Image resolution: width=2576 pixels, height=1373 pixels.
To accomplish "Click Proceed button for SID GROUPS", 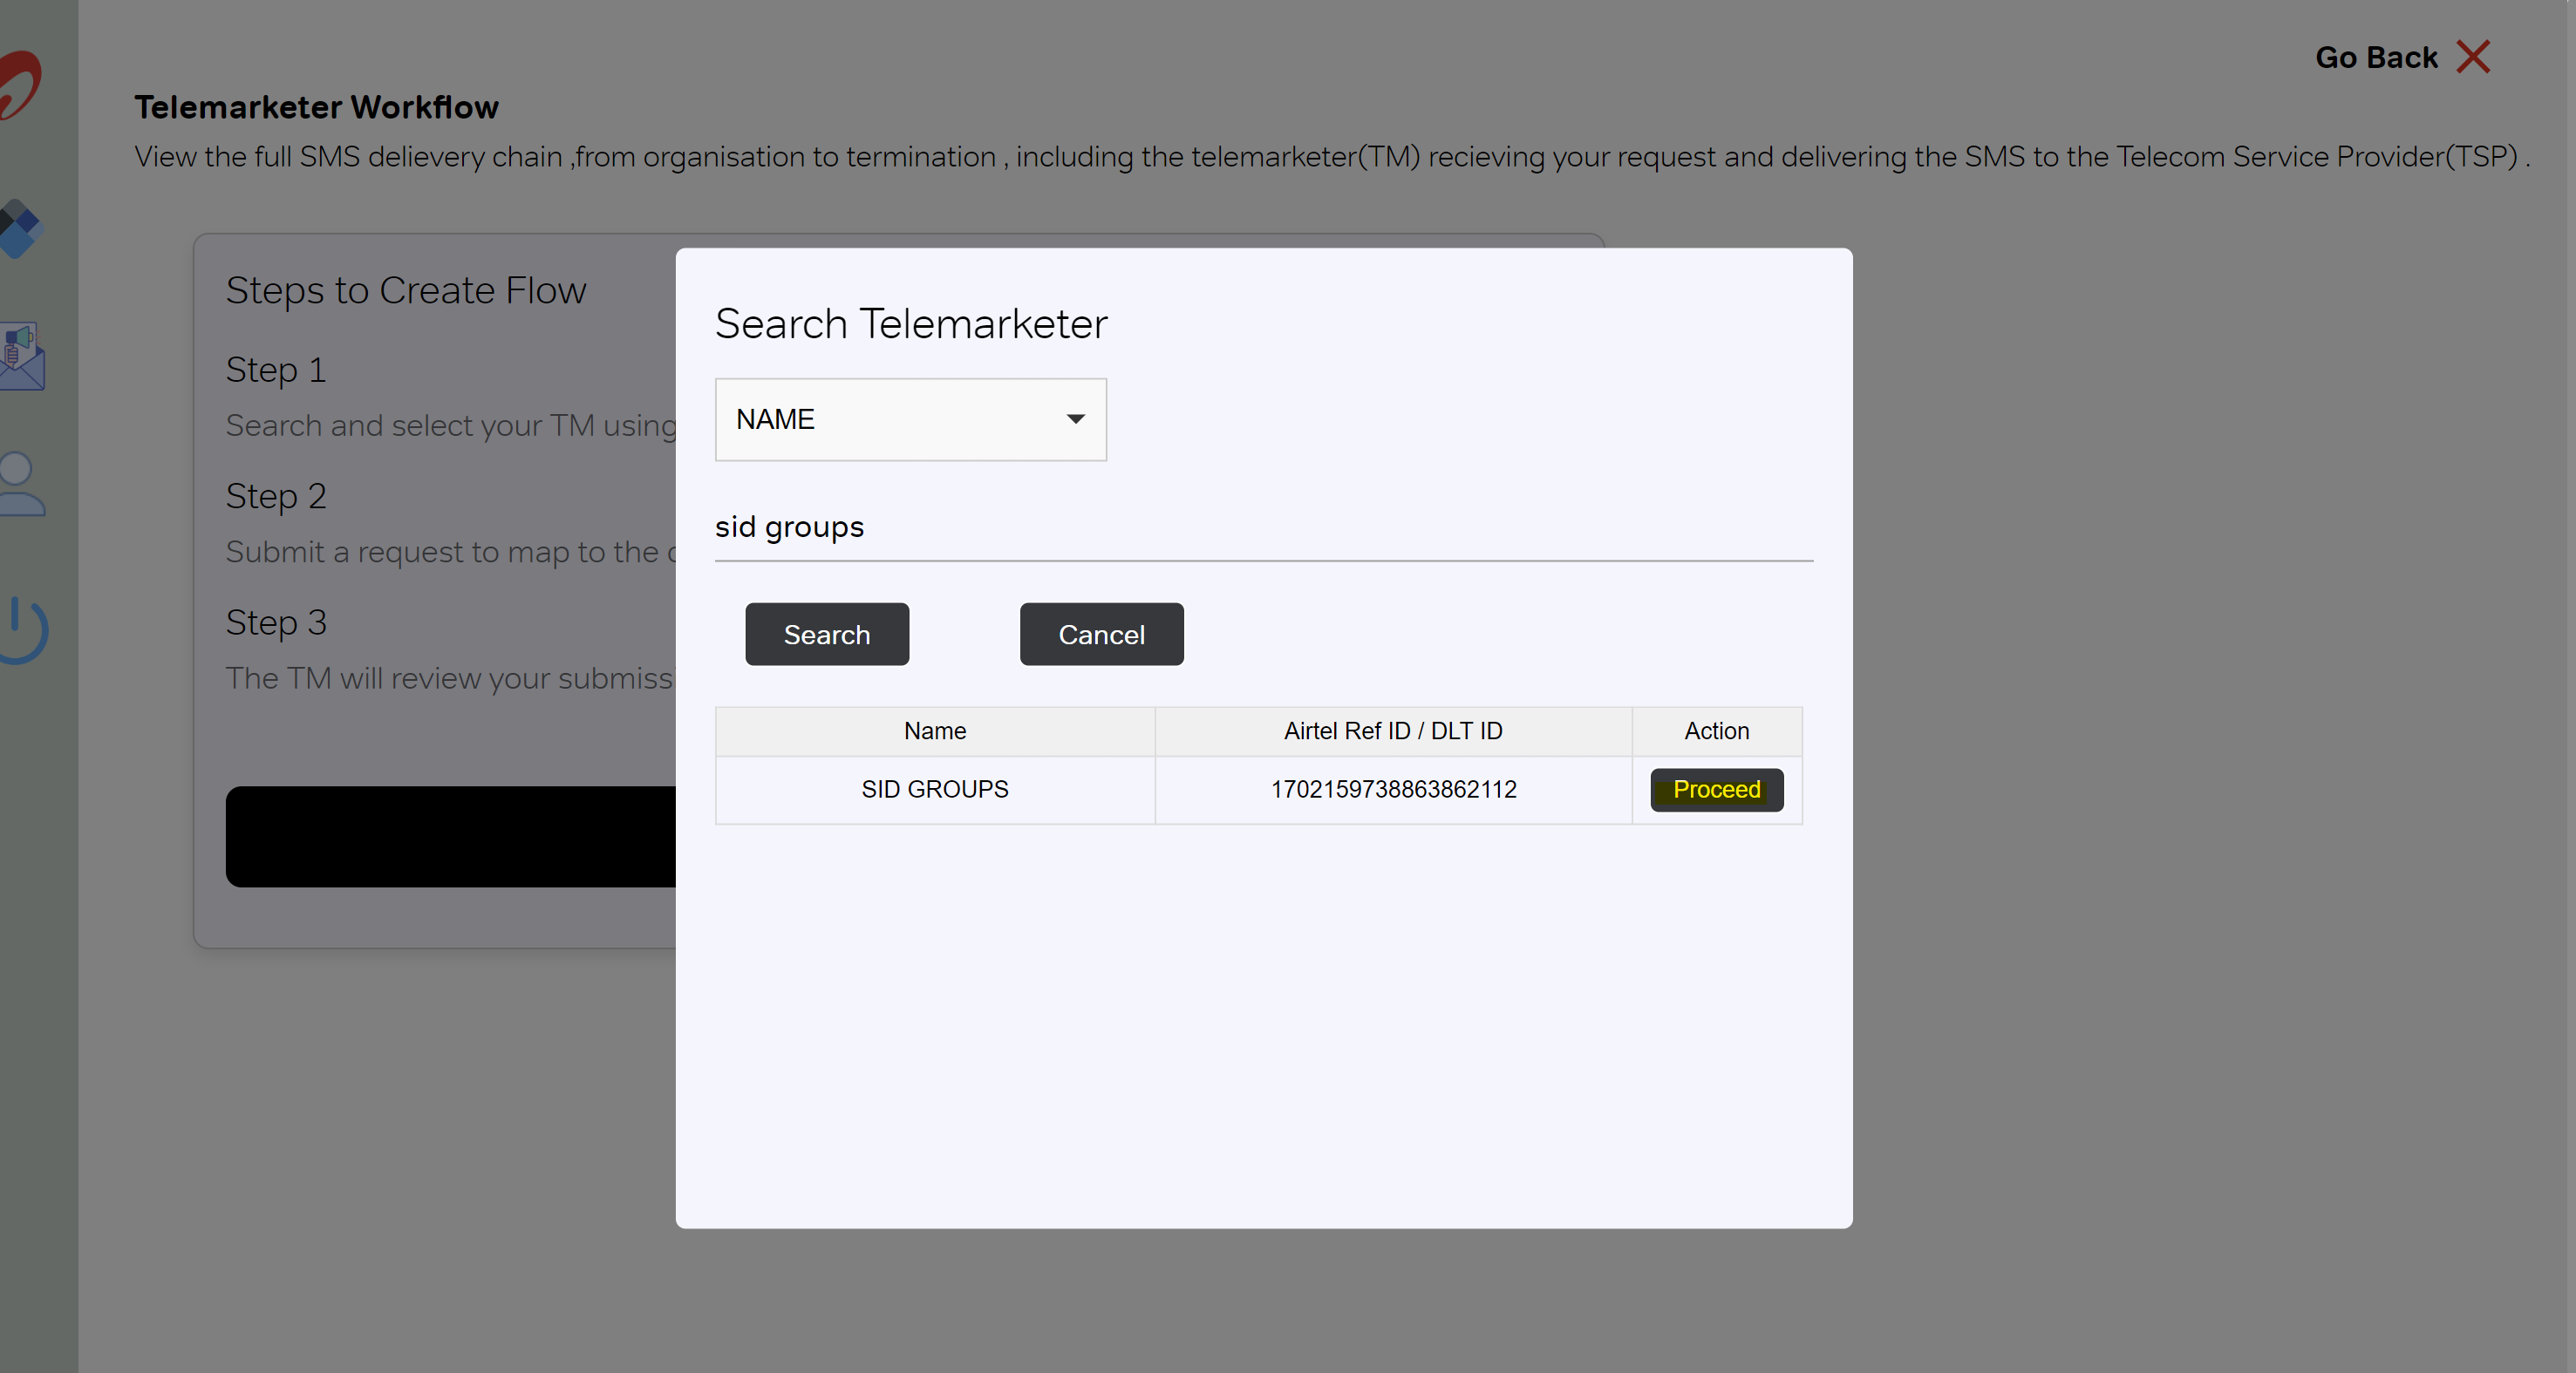I will 1715,789.
